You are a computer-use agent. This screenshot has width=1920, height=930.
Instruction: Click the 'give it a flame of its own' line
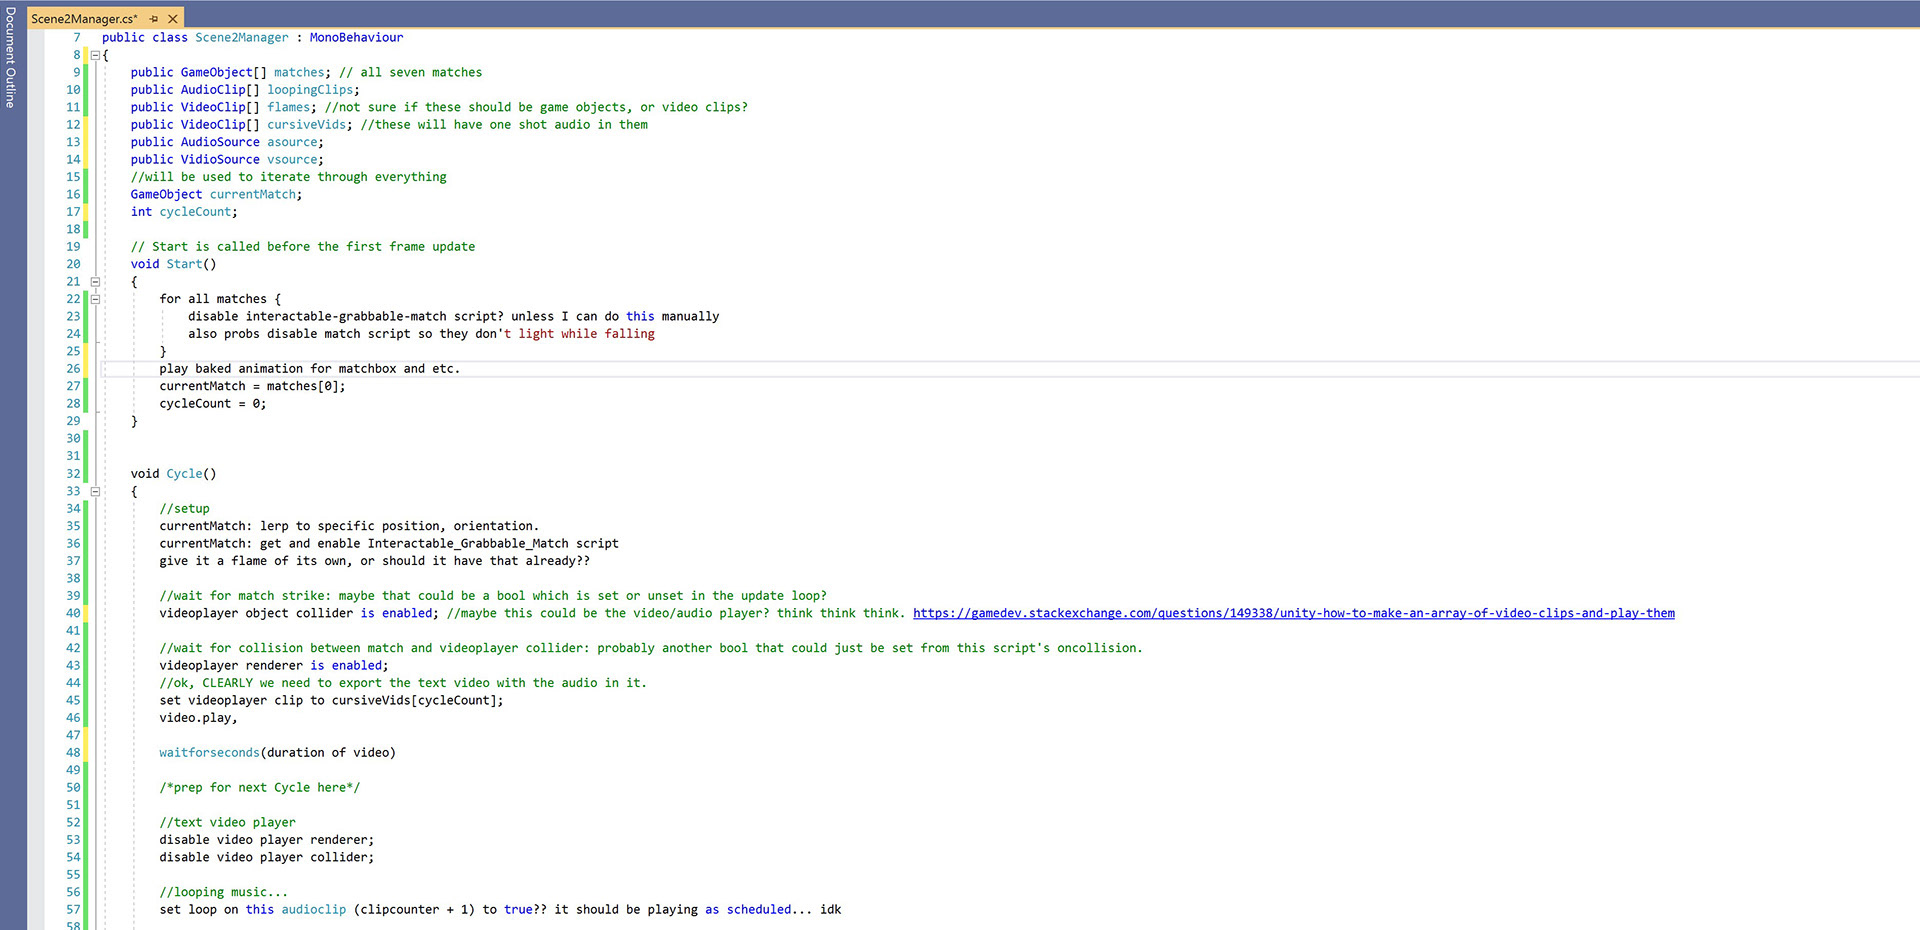pos(374,561)
